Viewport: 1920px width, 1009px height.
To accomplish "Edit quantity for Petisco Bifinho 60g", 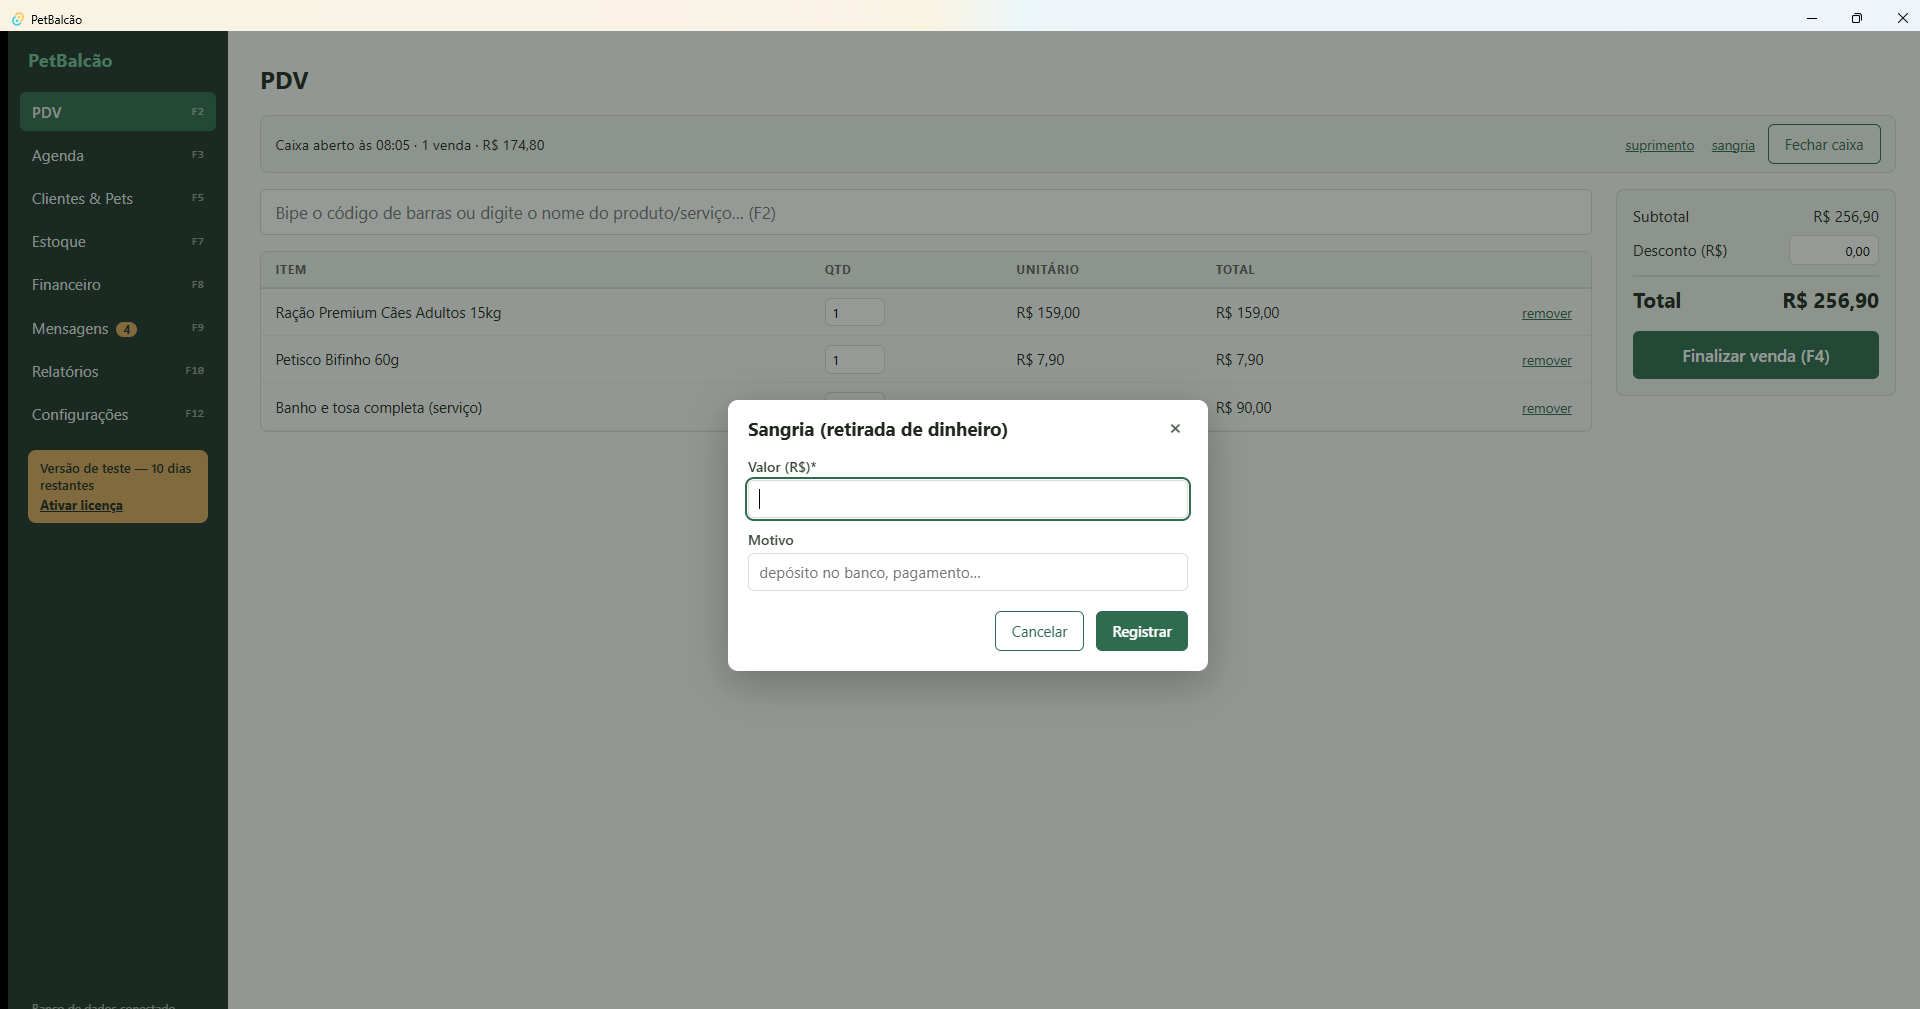I will click(x=854, y=359).
